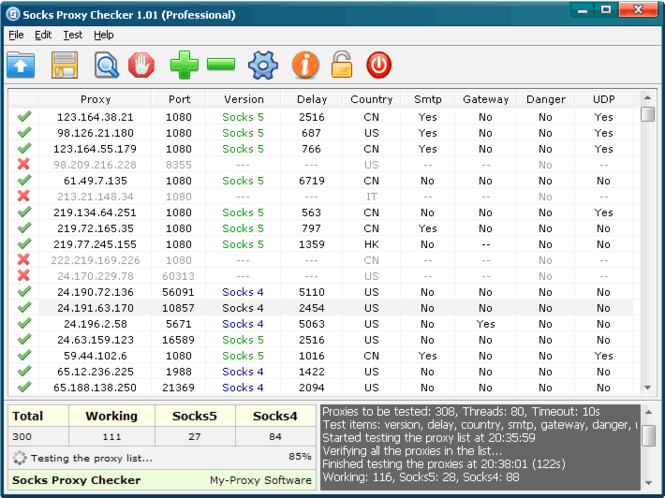Open the Edit menu
665x498 pixels.
click(43, 35)
